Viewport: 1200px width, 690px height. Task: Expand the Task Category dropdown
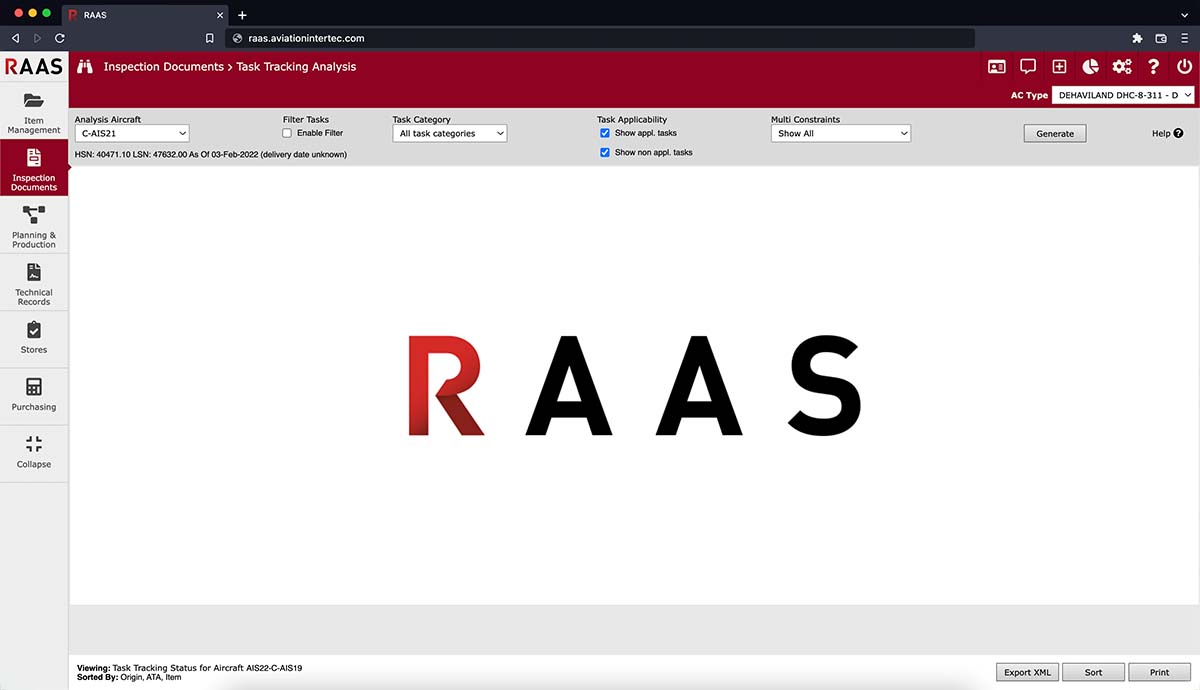pos(450,133)
